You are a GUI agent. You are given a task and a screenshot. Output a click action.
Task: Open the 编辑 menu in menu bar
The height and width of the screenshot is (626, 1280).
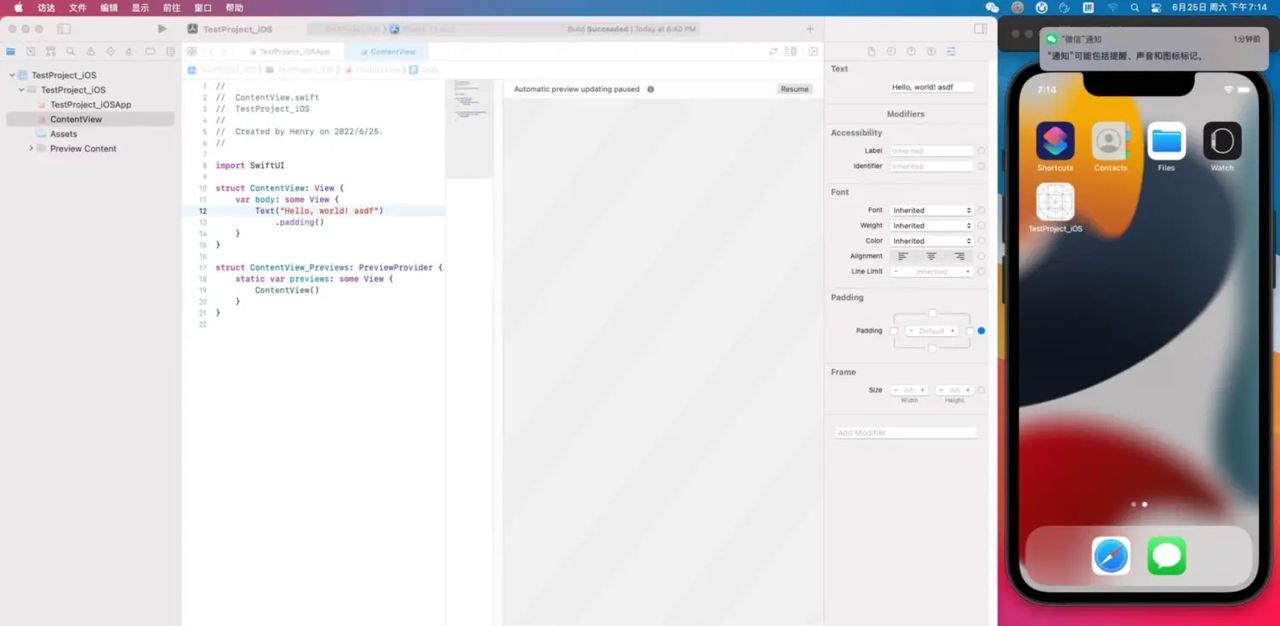[x=109, y=7]
